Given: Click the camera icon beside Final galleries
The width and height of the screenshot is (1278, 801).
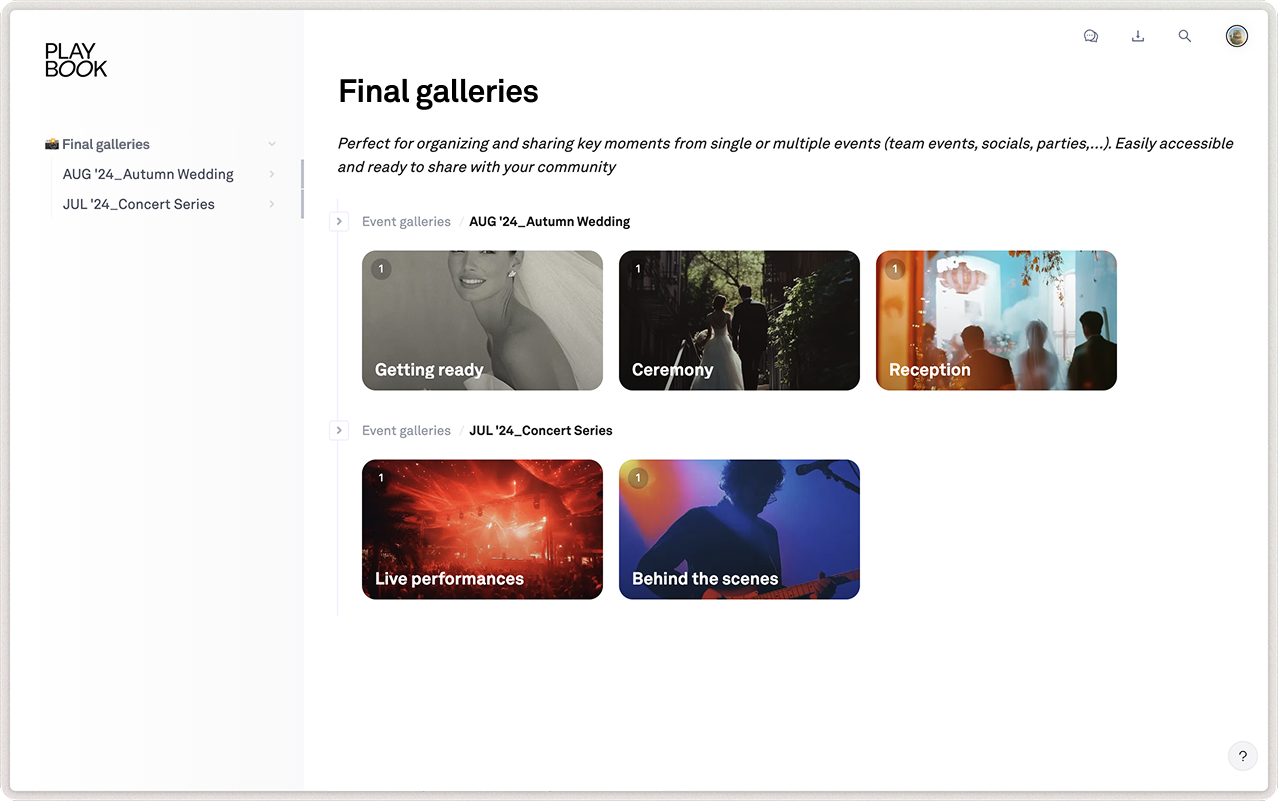Looking at the screenshot, I should tap(51, 144).
